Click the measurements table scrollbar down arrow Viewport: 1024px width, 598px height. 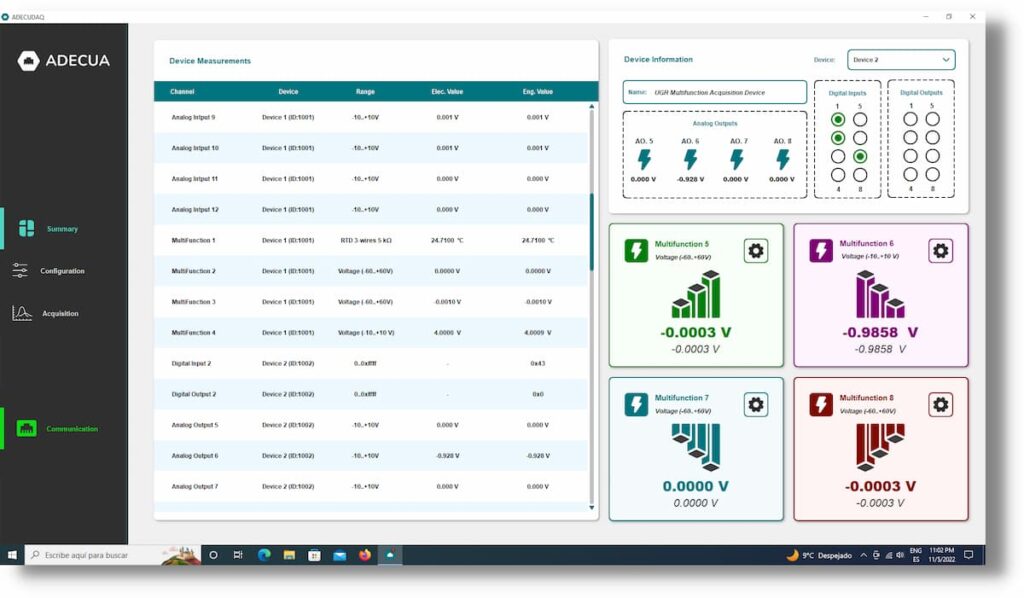591,508
